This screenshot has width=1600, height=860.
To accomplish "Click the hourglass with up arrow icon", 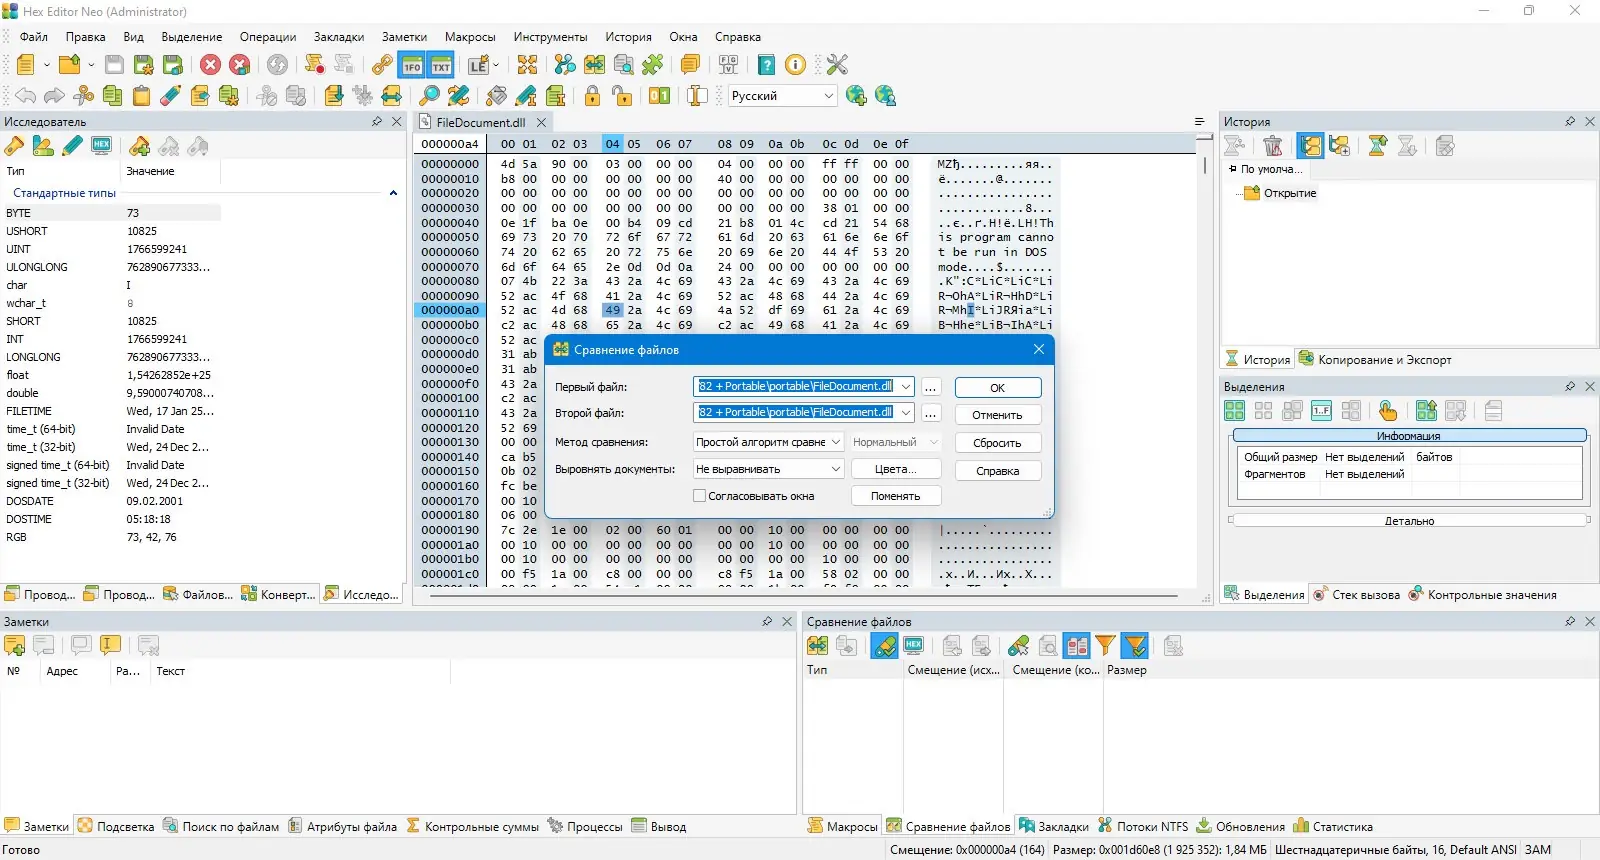I will [x=1378, y=146].
